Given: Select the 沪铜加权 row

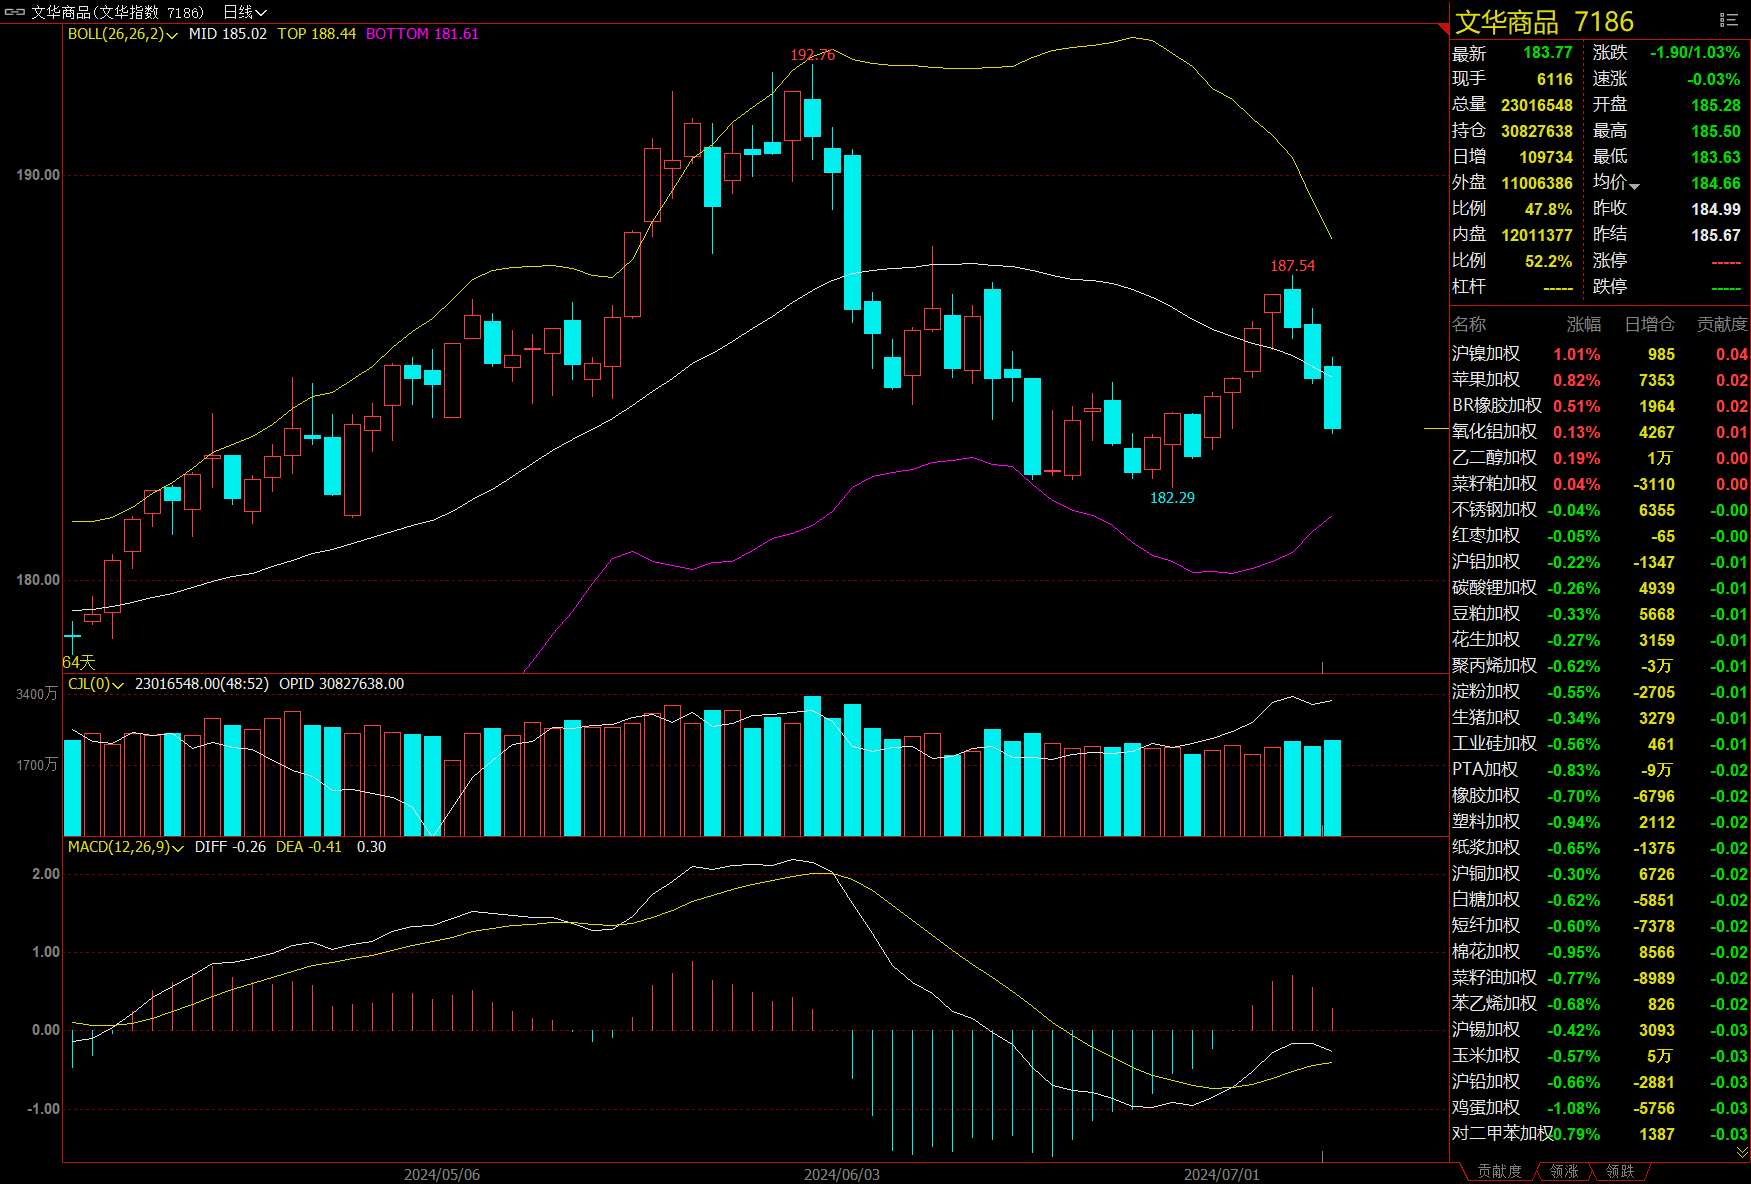Looking at the screenshot, I should tap(1600, 874).
